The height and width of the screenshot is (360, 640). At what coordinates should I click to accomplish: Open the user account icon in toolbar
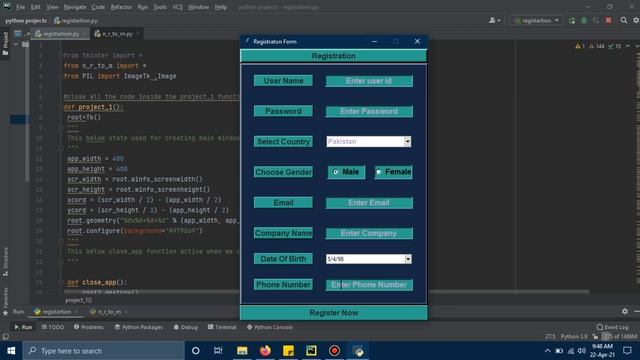click(494, 20)
